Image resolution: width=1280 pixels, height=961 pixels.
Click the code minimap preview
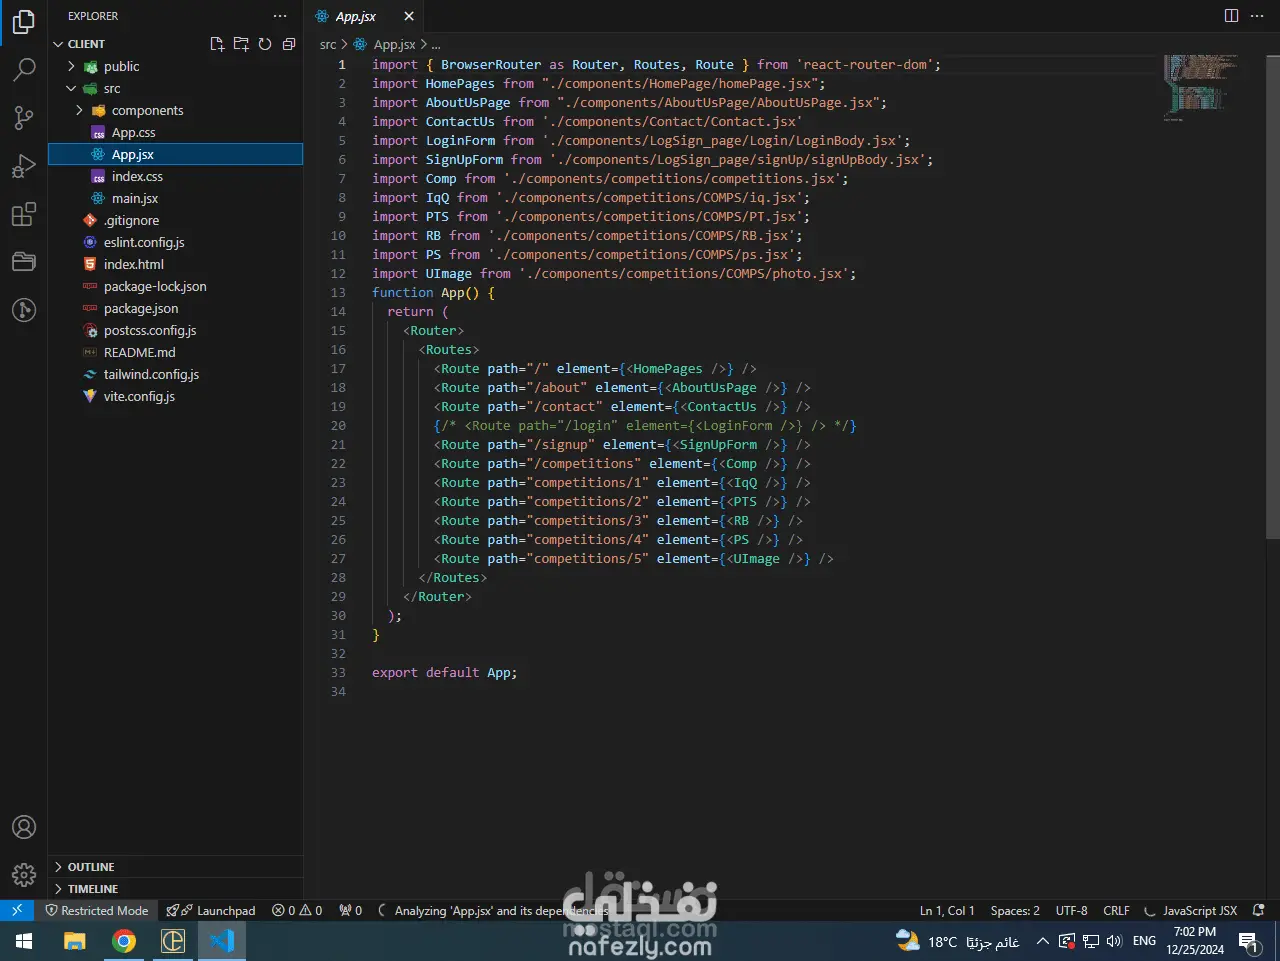[1200, 85]
